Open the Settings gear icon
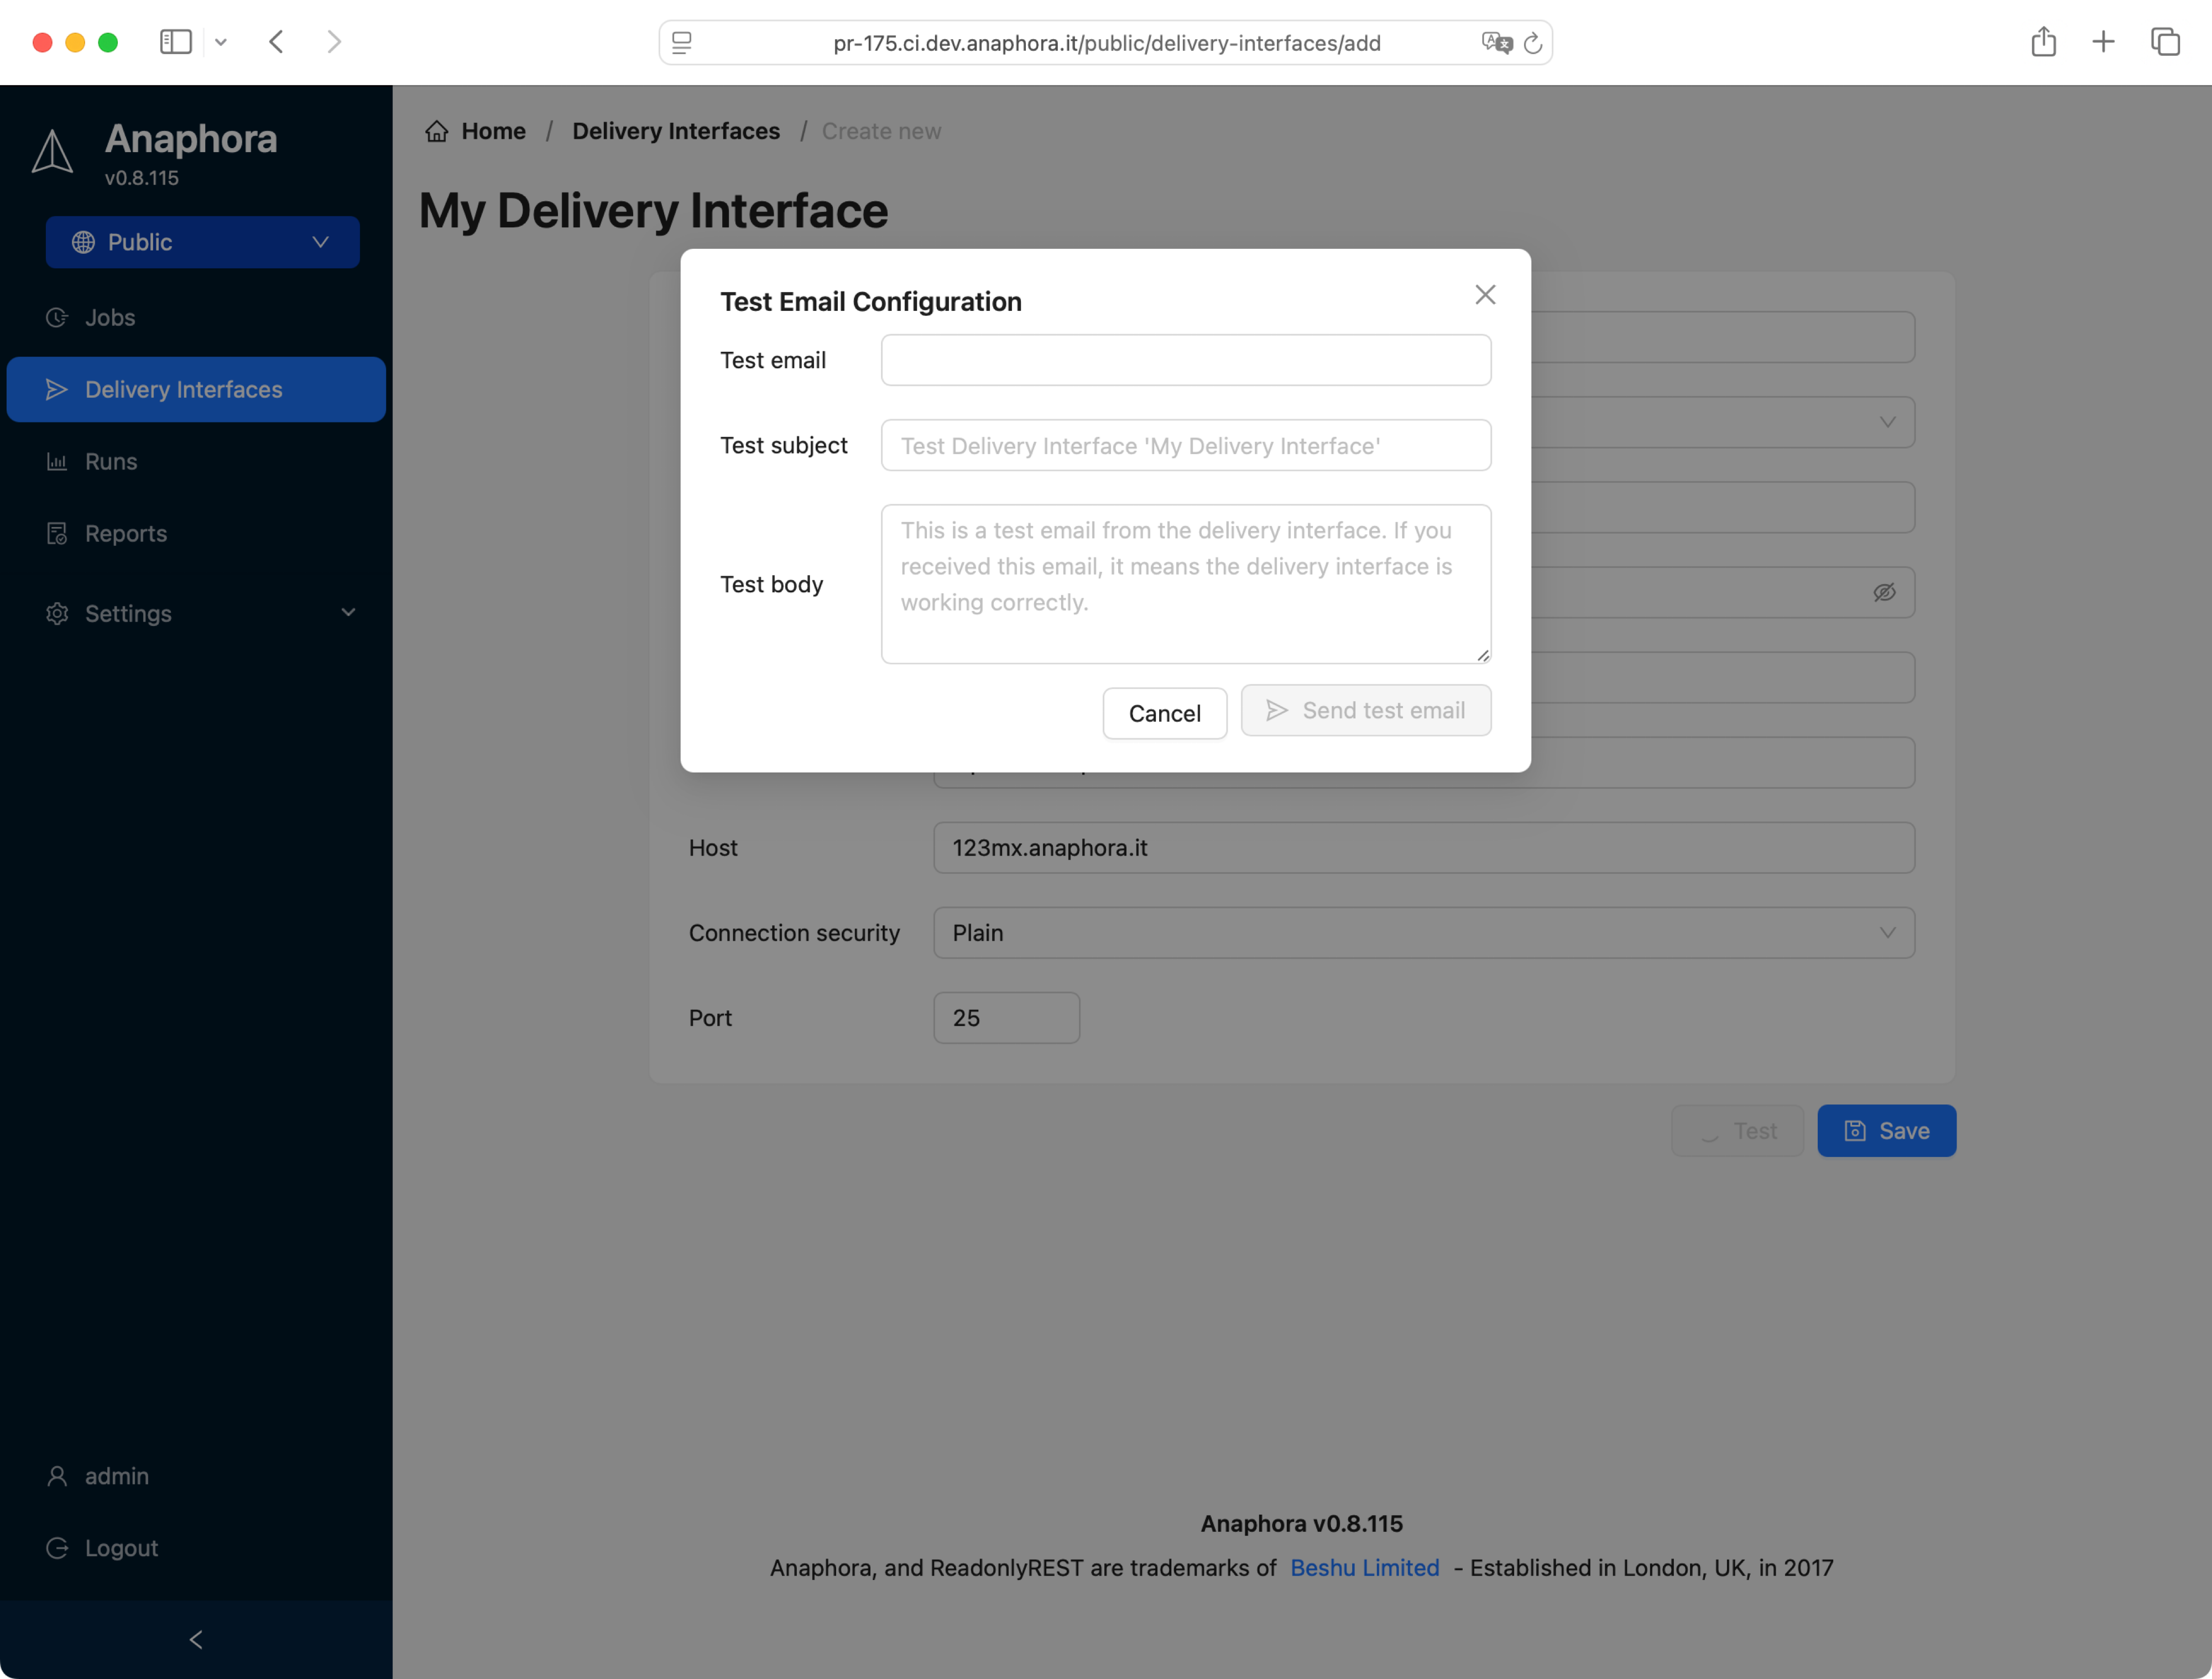The width and height of the screenshot is (2212, 1679). pyautogui.click(x=58, y=613)
